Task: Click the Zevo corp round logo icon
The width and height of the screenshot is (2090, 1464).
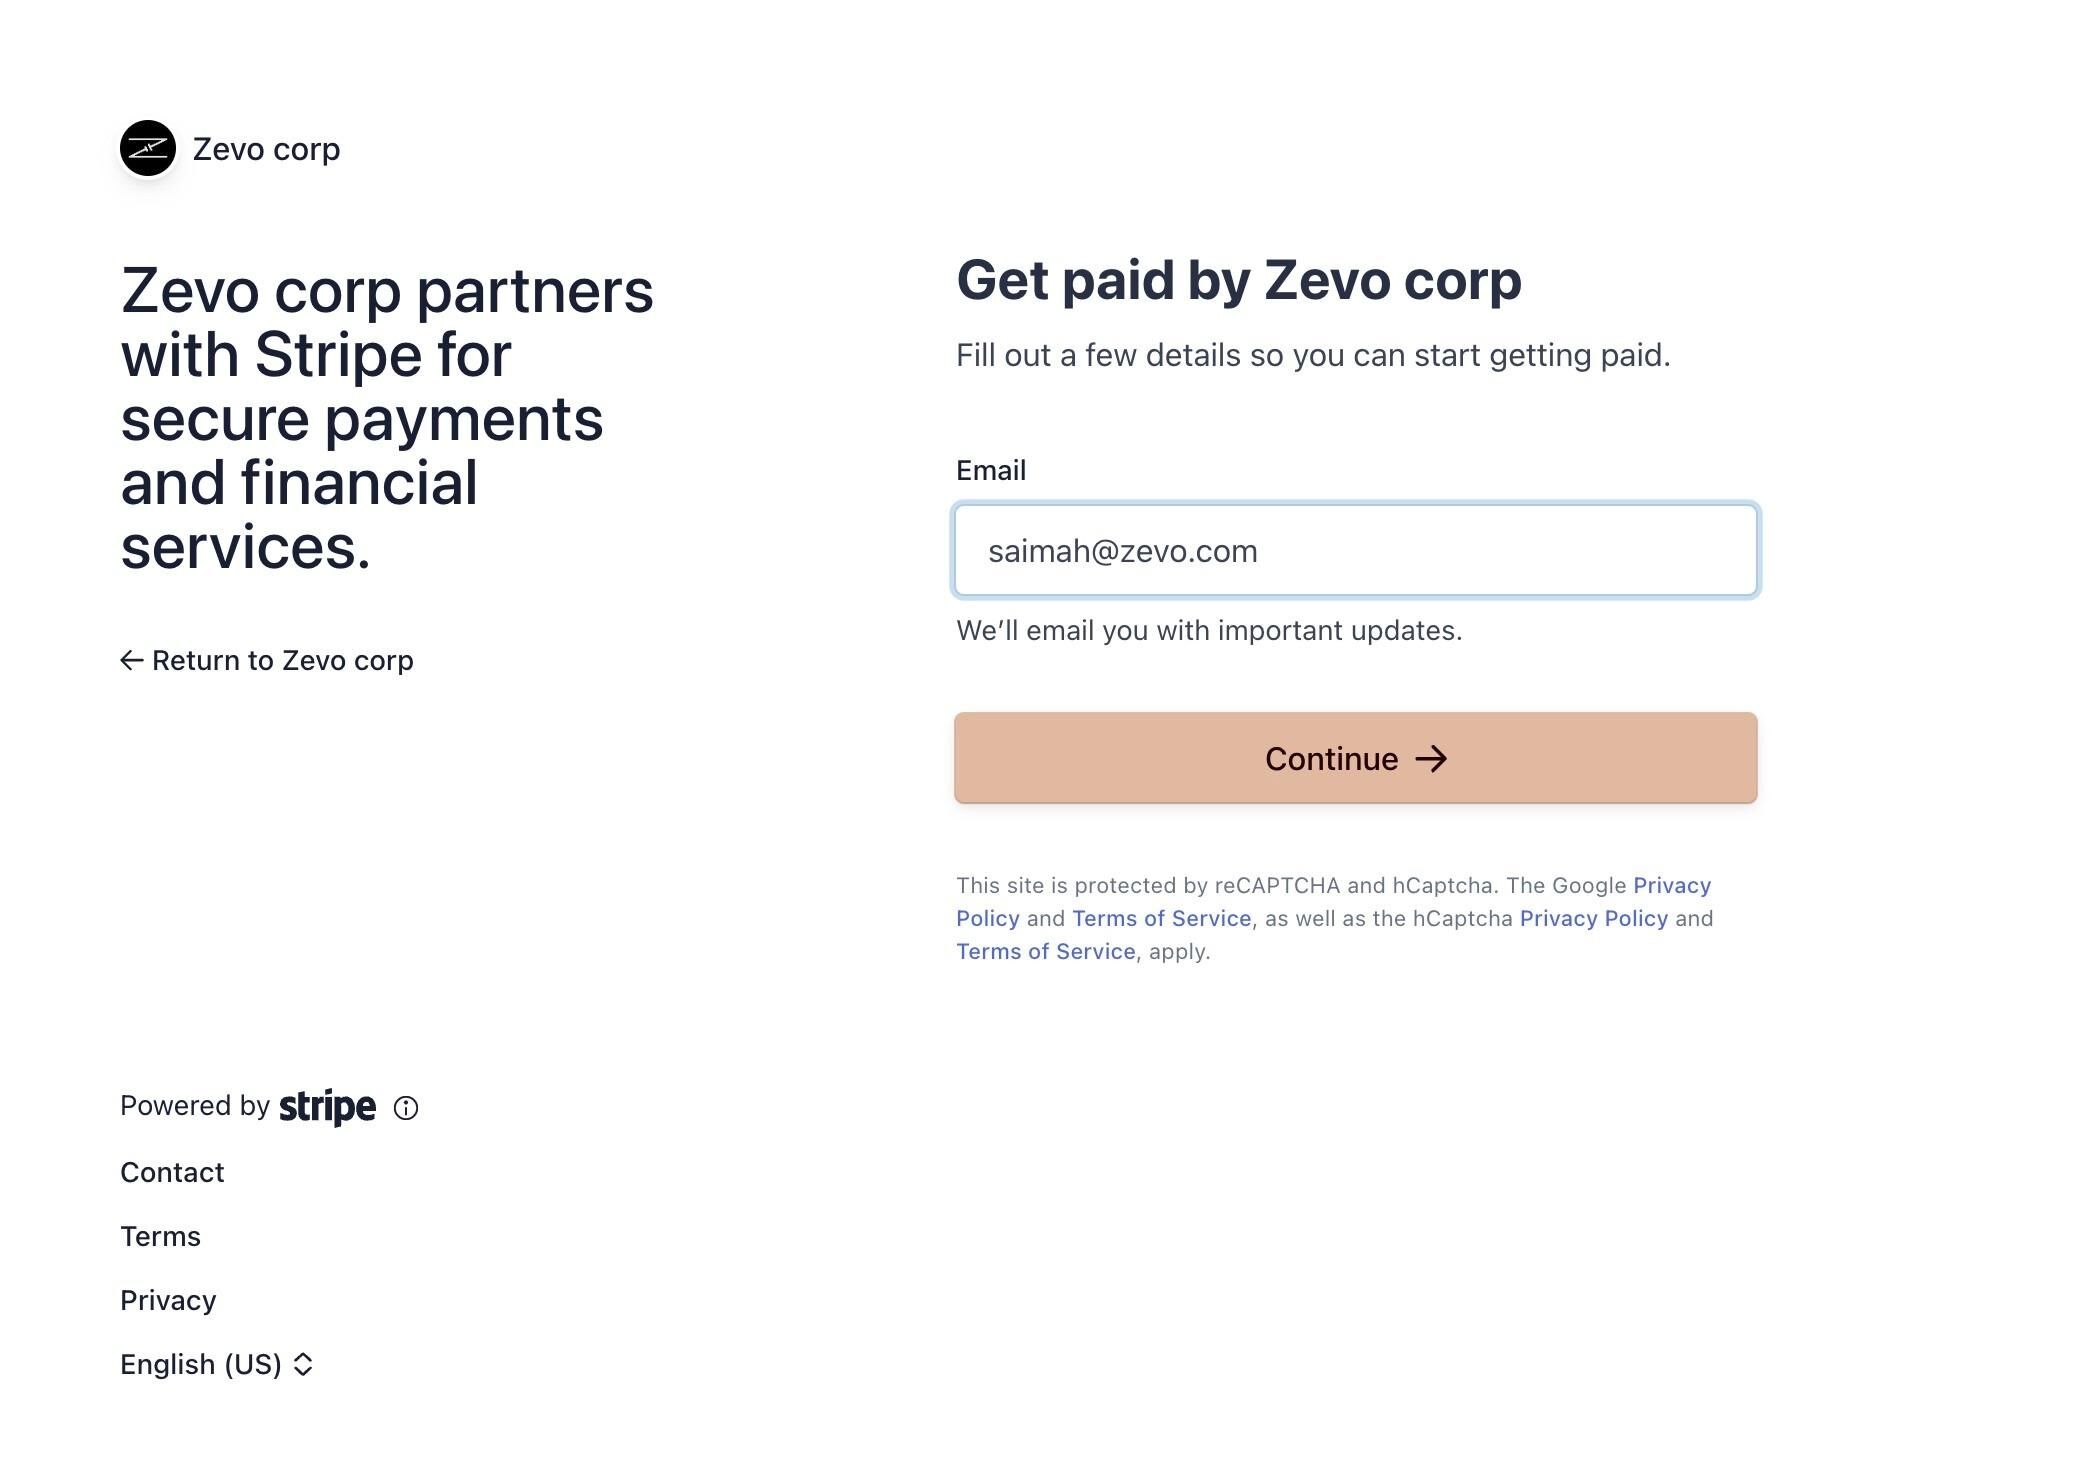Action: [x=148, y=149]
